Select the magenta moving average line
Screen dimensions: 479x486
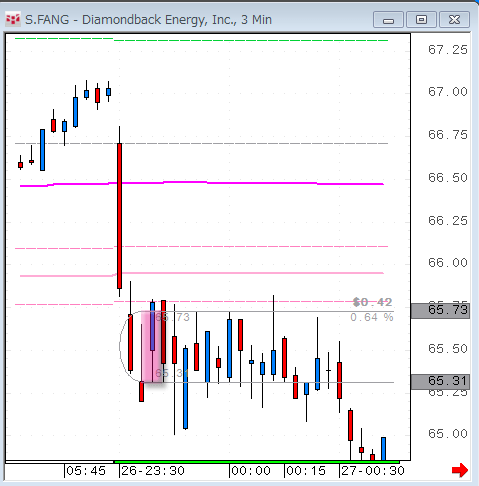pos(202,183)
